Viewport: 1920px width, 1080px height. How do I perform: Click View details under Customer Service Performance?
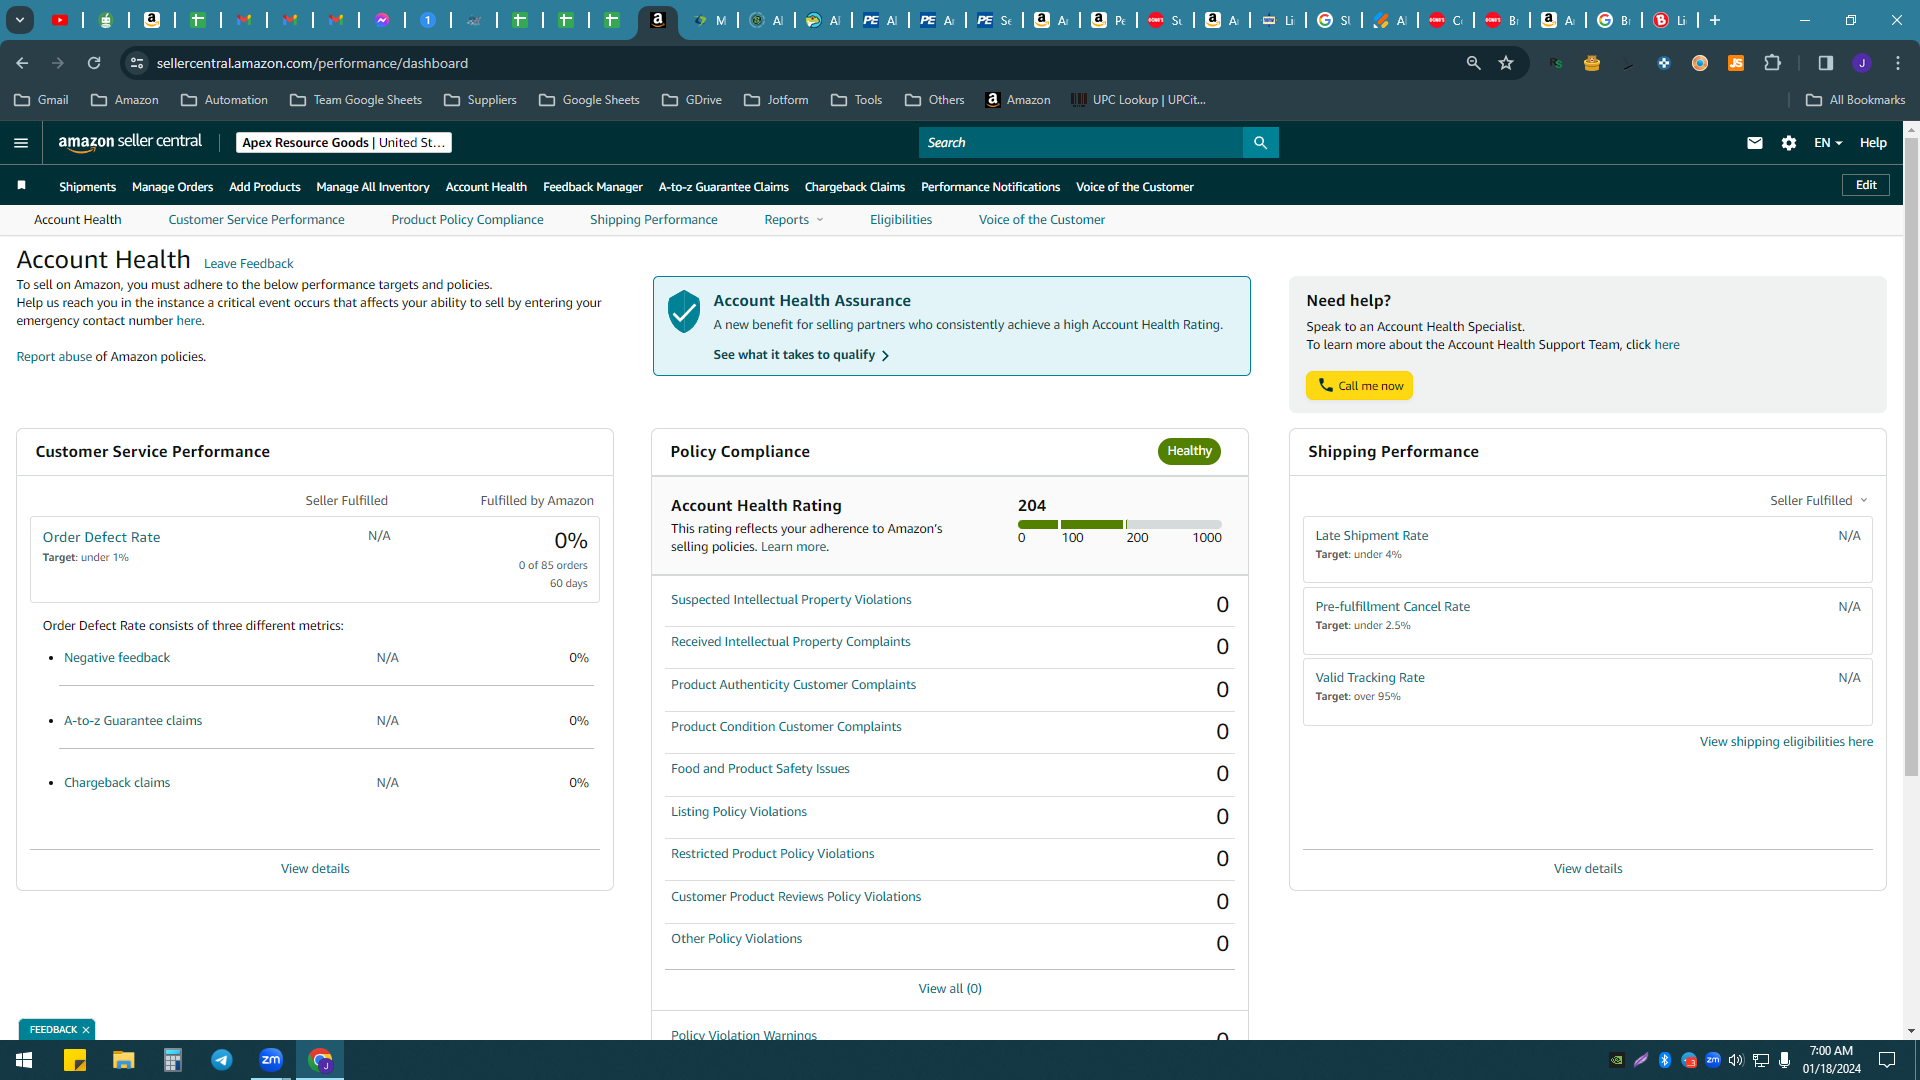coord(315,869)
